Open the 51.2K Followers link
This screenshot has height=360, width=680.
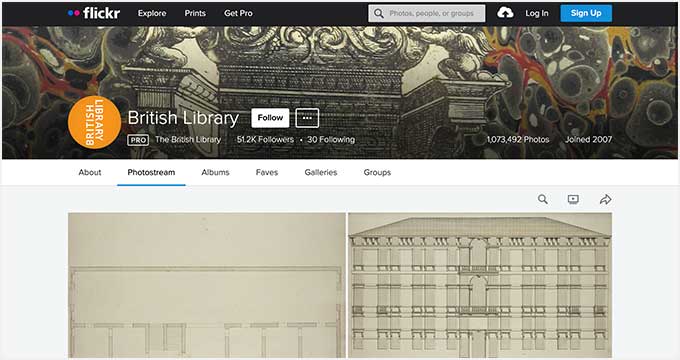click(265, 140)
